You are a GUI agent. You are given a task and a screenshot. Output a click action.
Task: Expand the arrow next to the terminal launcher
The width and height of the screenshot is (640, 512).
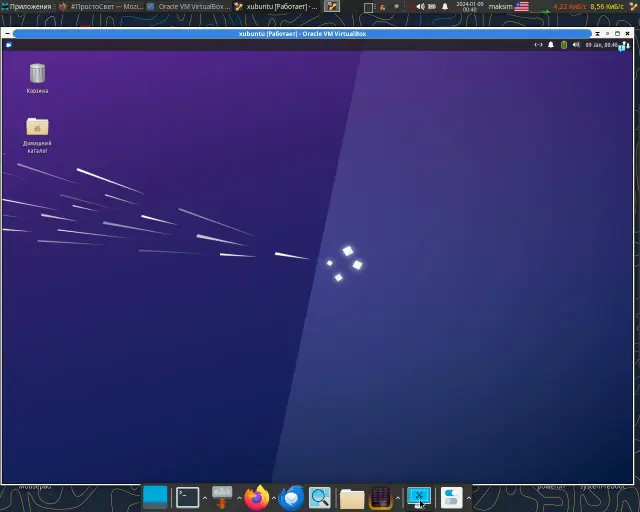coord(205,498)
